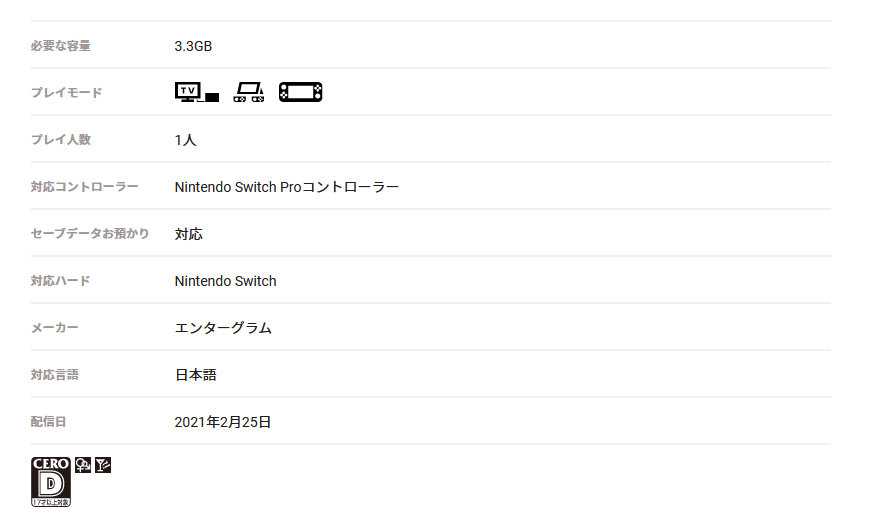Click the release date 2021年2月25日
The image size is (884, 515).
[x=222, y=422]
